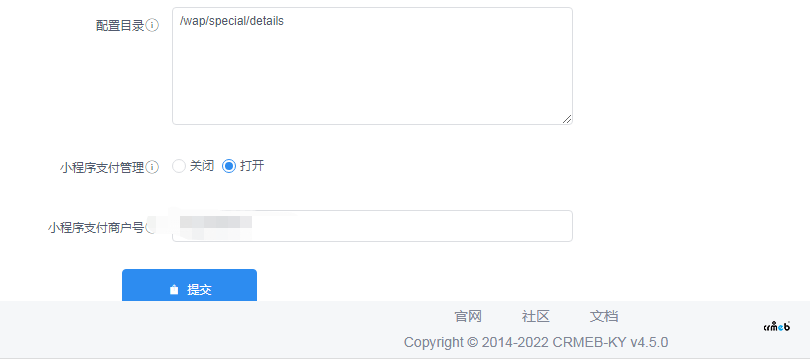Image resolution: width=810 pixels, height=360 pixels.
Task: Click the 配置目录 field label
Action: pyautogui.click(x=120, y=26)
